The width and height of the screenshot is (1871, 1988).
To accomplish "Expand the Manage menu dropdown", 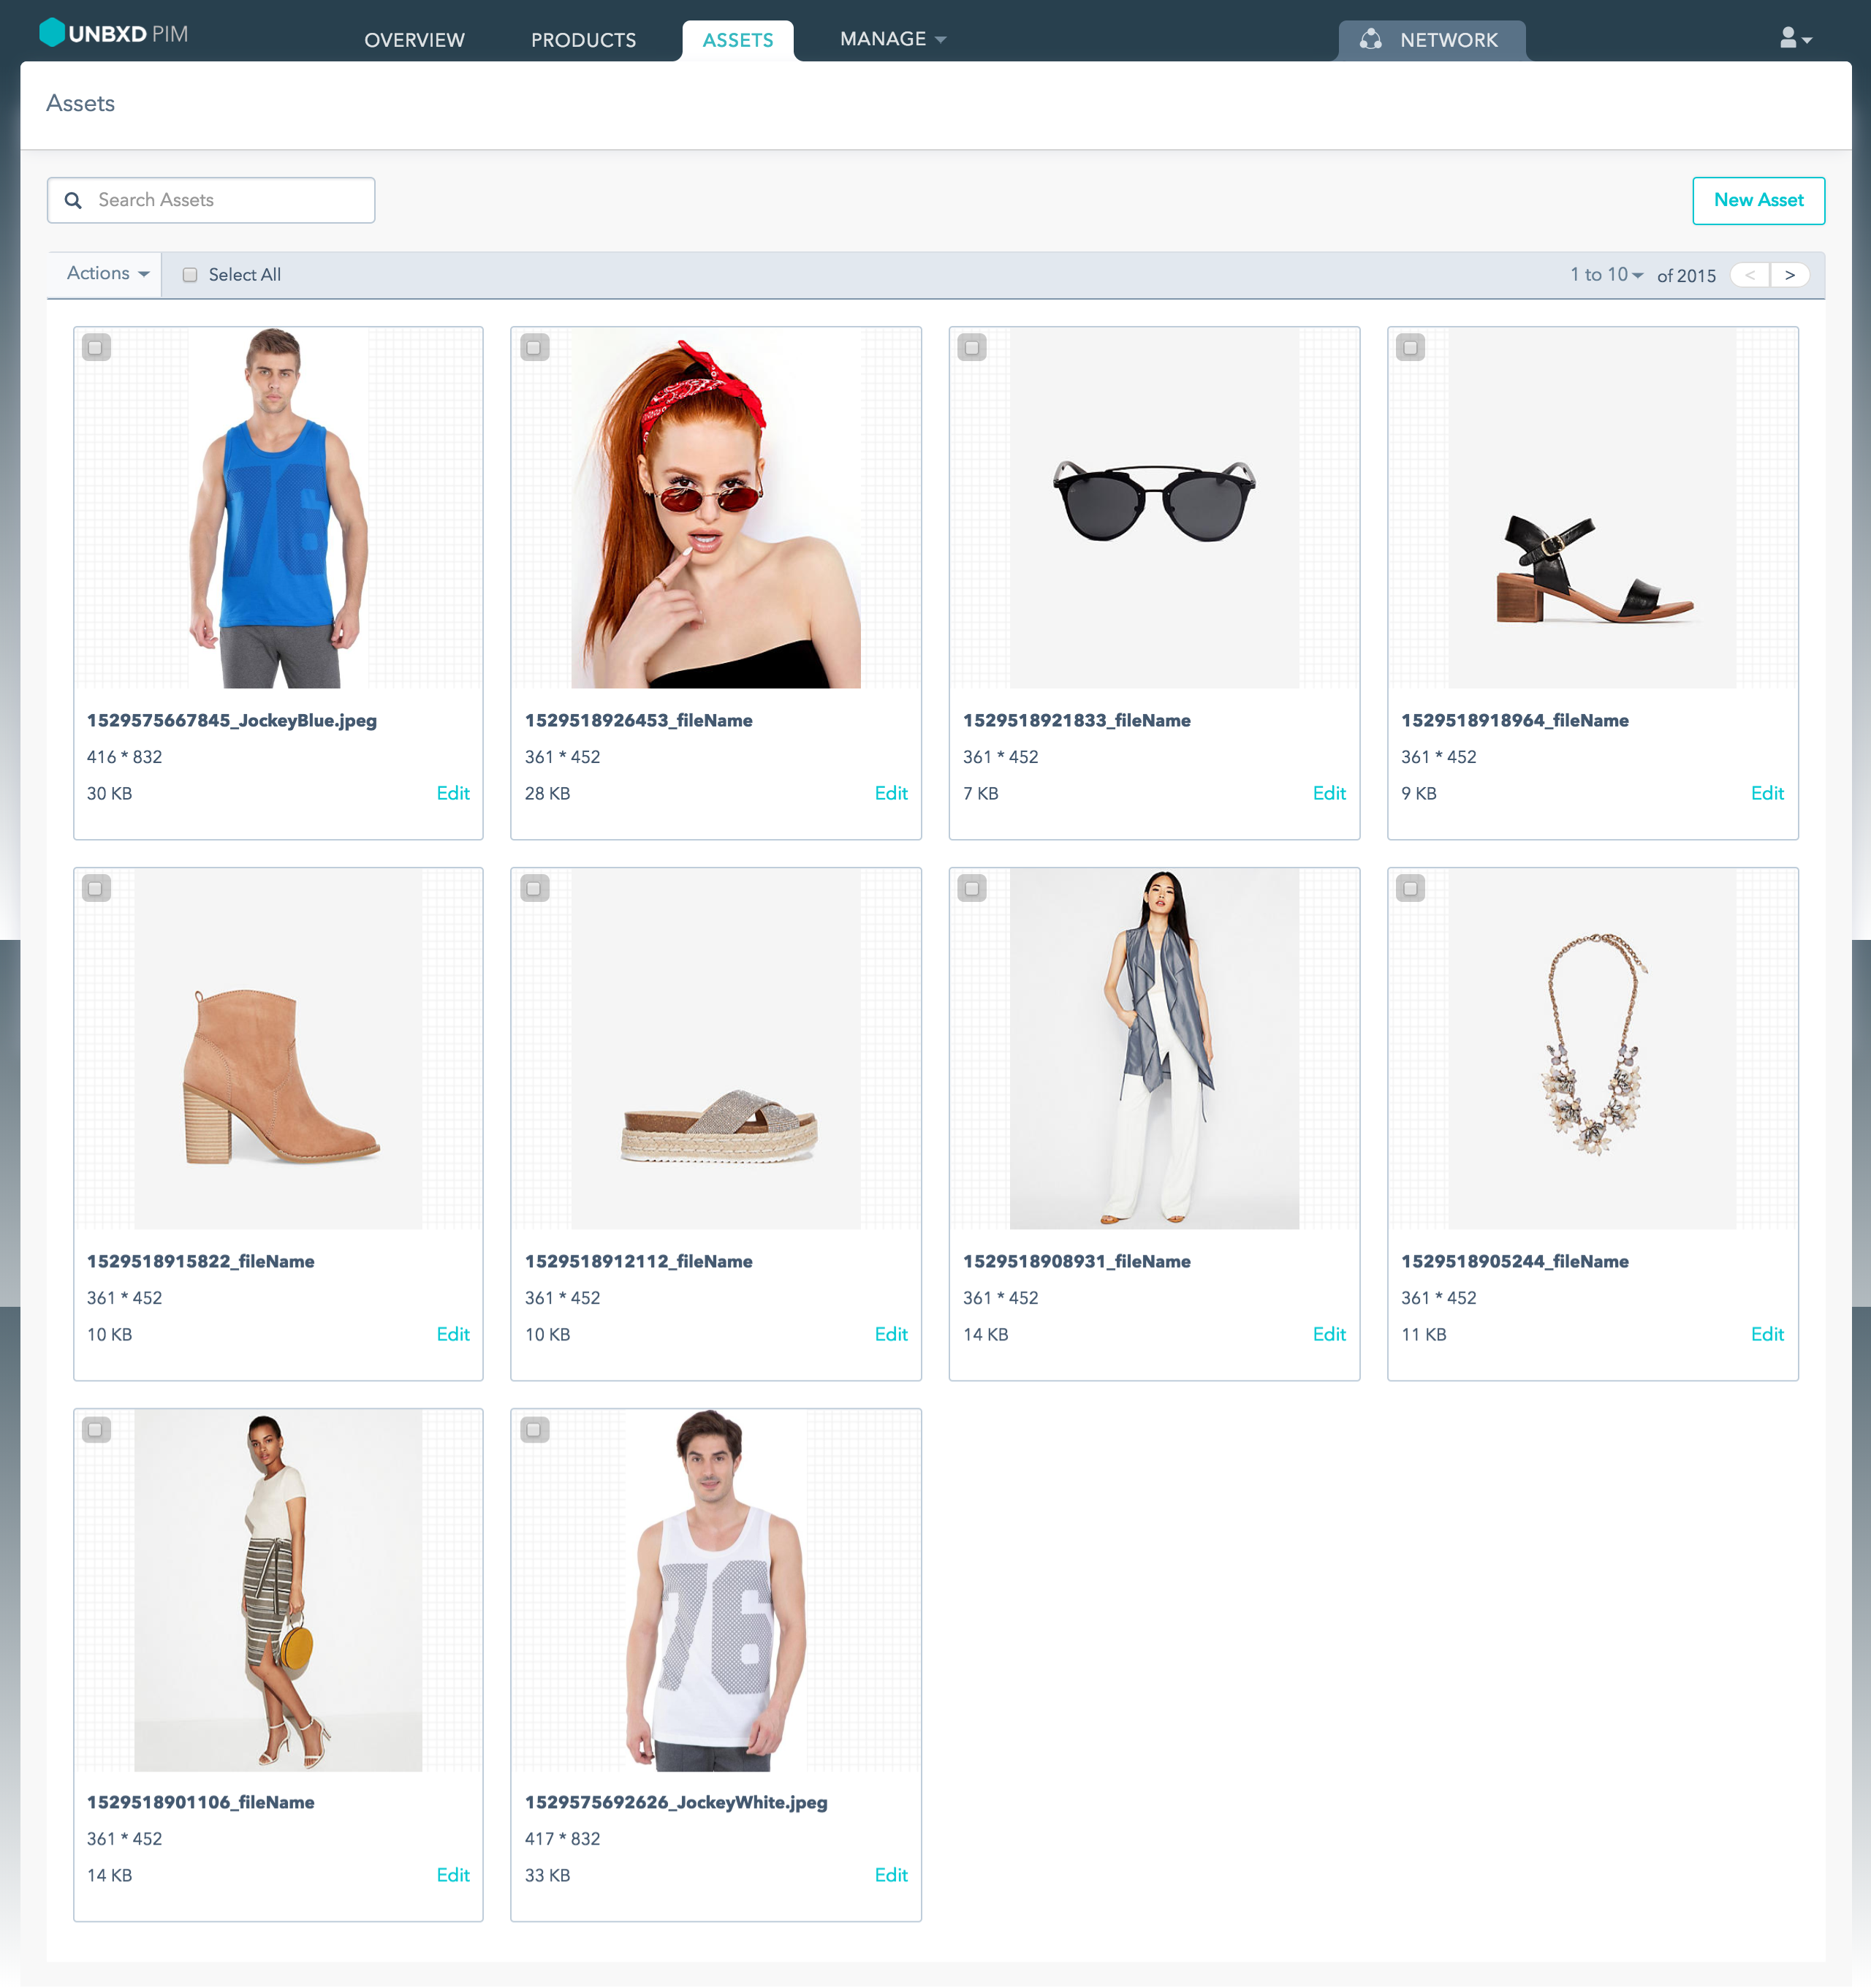I will click(x=892, y=39).
